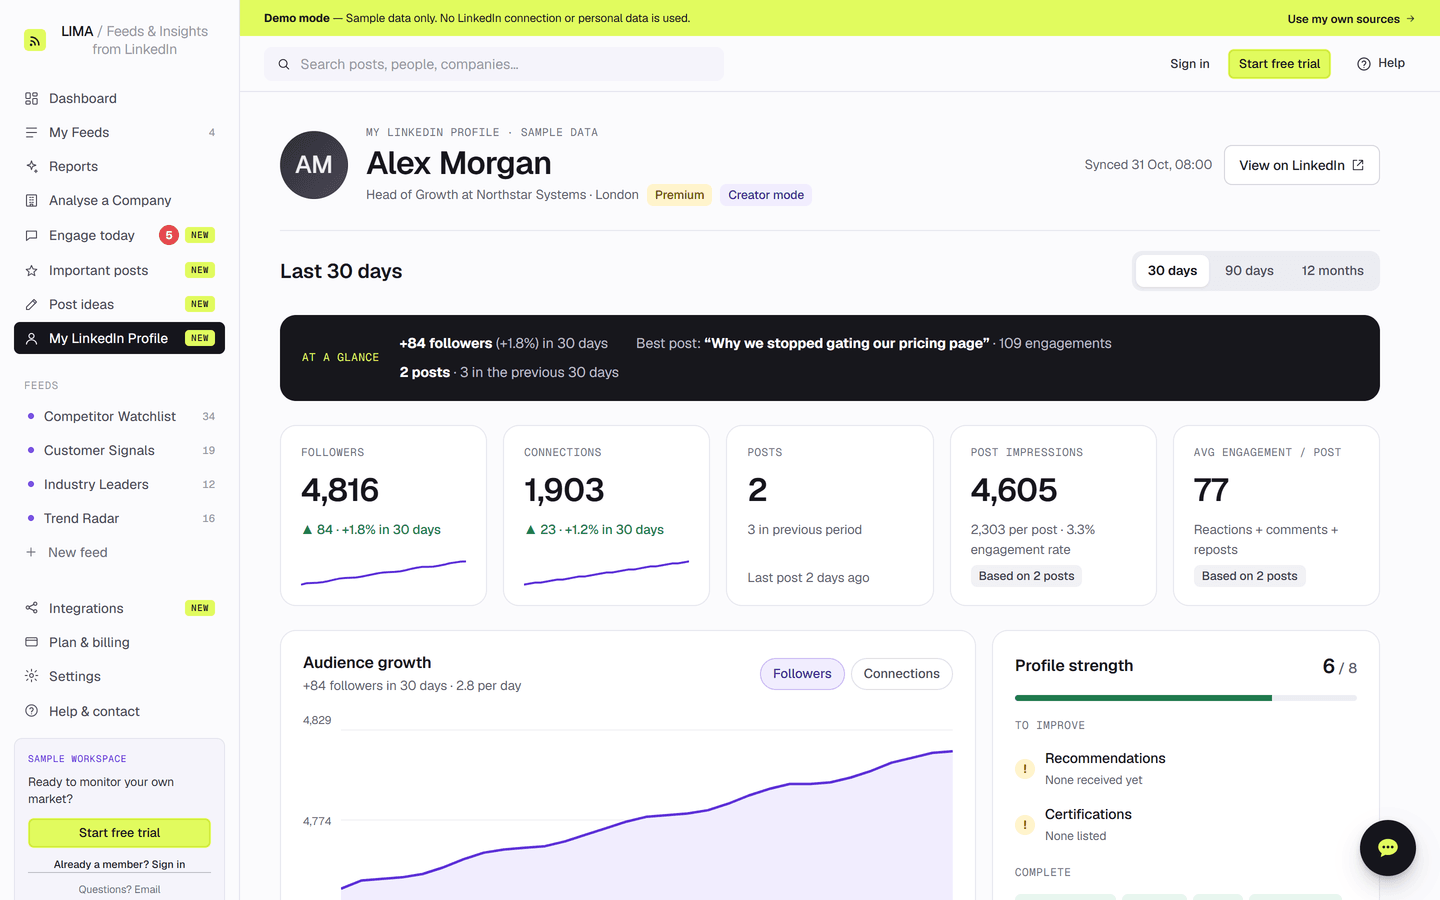This screenshot has height=900, width=1440.
Task: Open Dashboard via its grid icon
Action: click(x=31, y=98)
